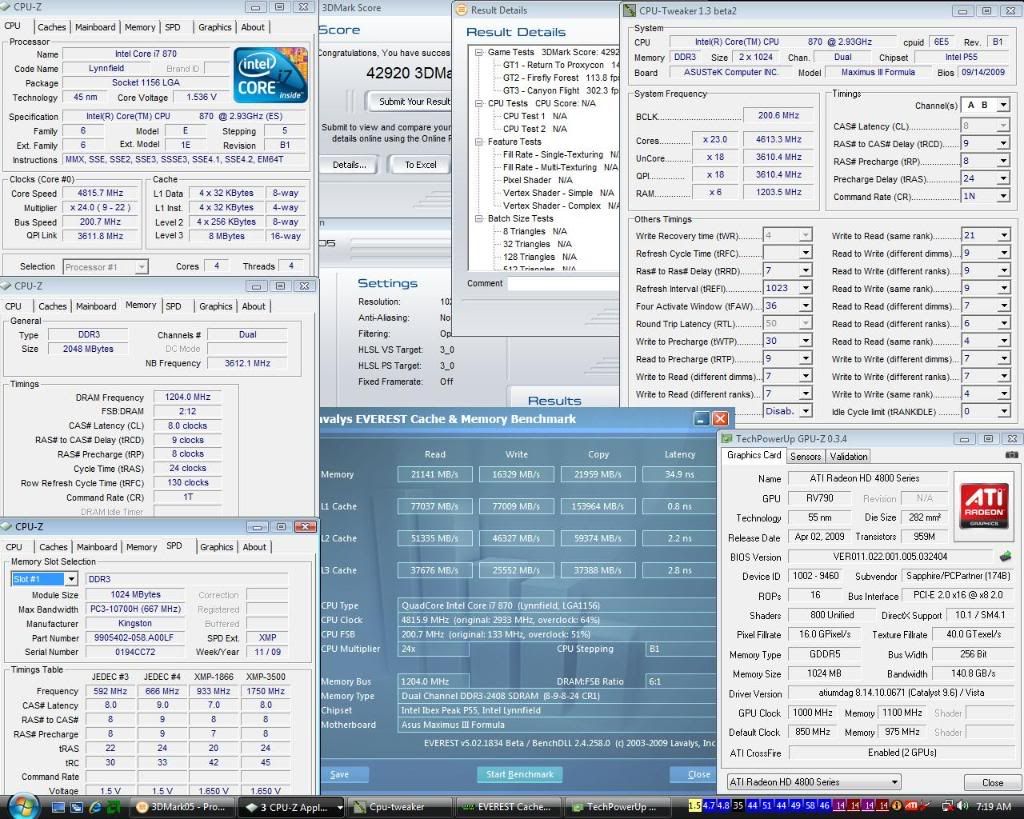Screen dimensions: 1024x819
Task: Open the Windows Start orb
Action: tap(24, 805)
